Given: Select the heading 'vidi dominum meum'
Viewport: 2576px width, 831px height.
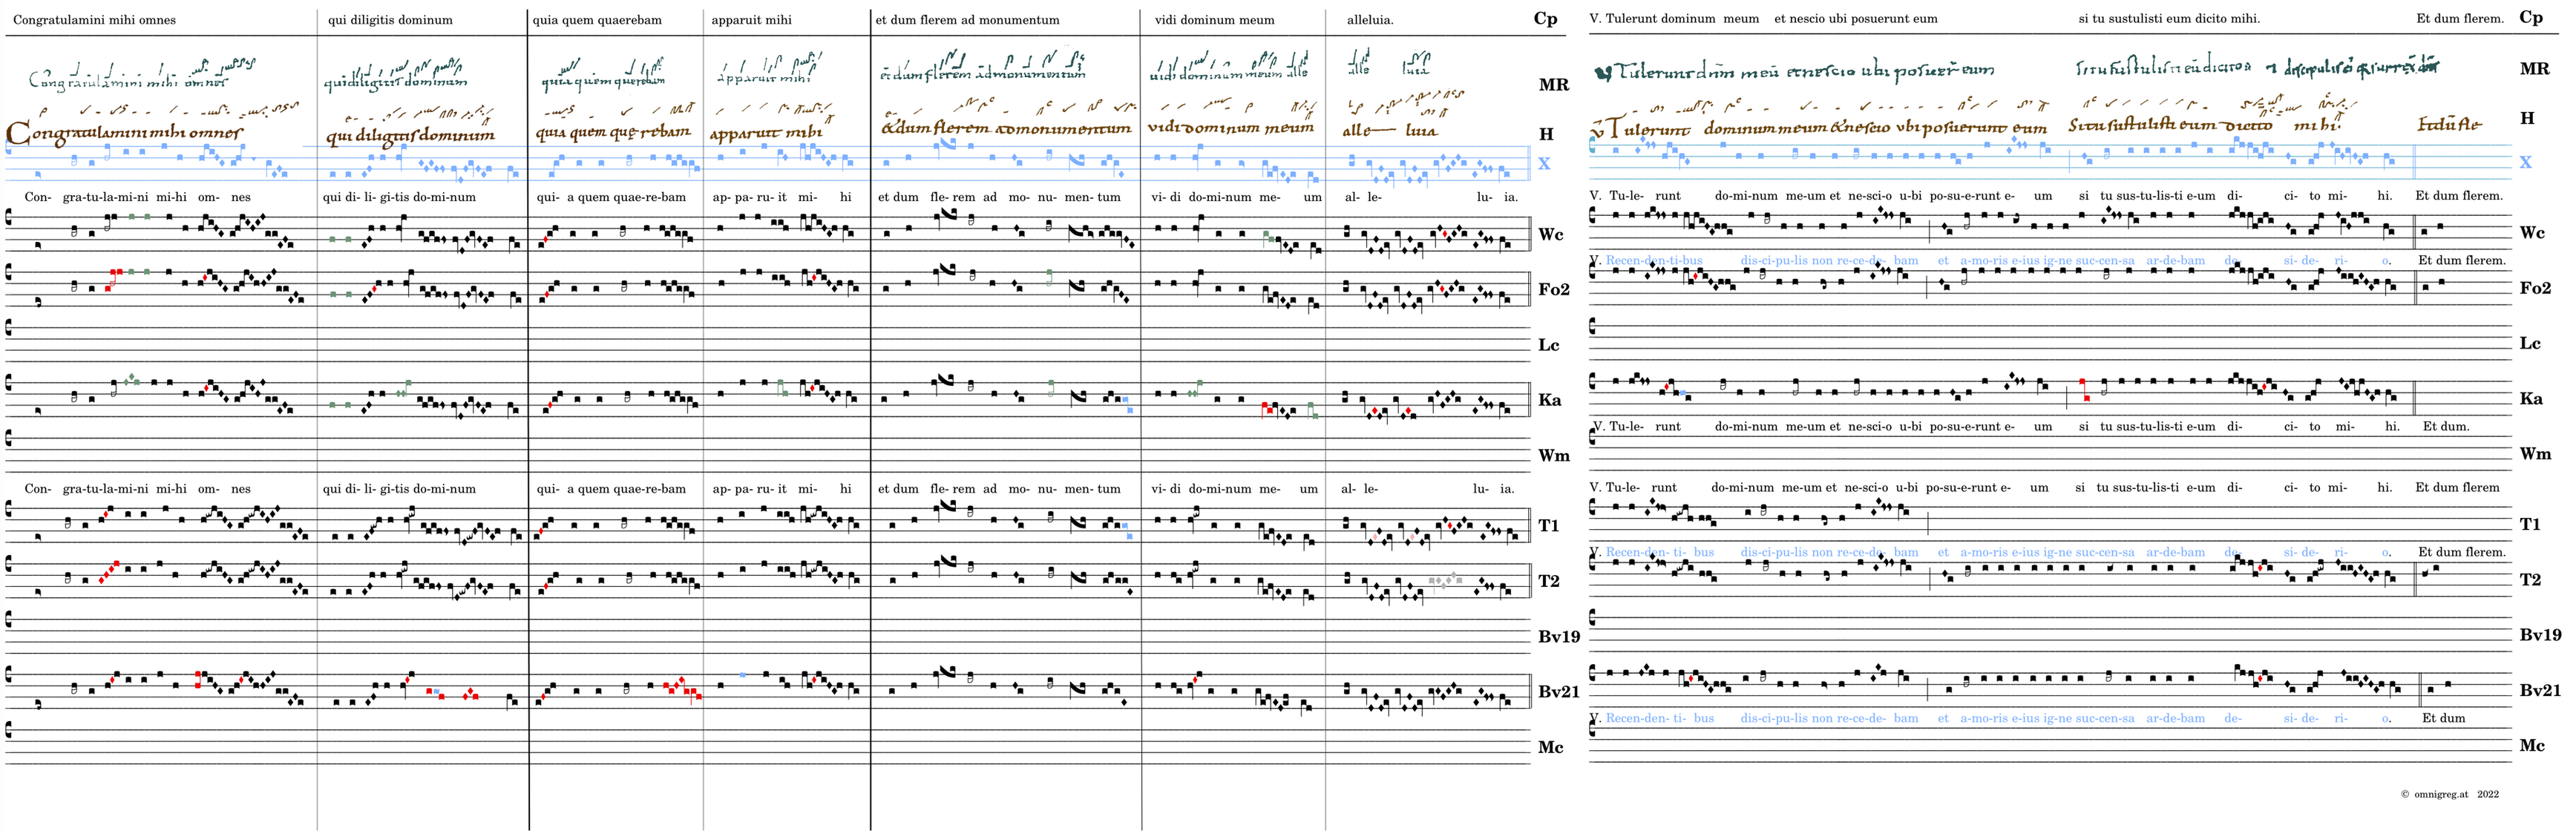Looking at the screenshot, I should pyautogui.click(x=1214, y=19).
